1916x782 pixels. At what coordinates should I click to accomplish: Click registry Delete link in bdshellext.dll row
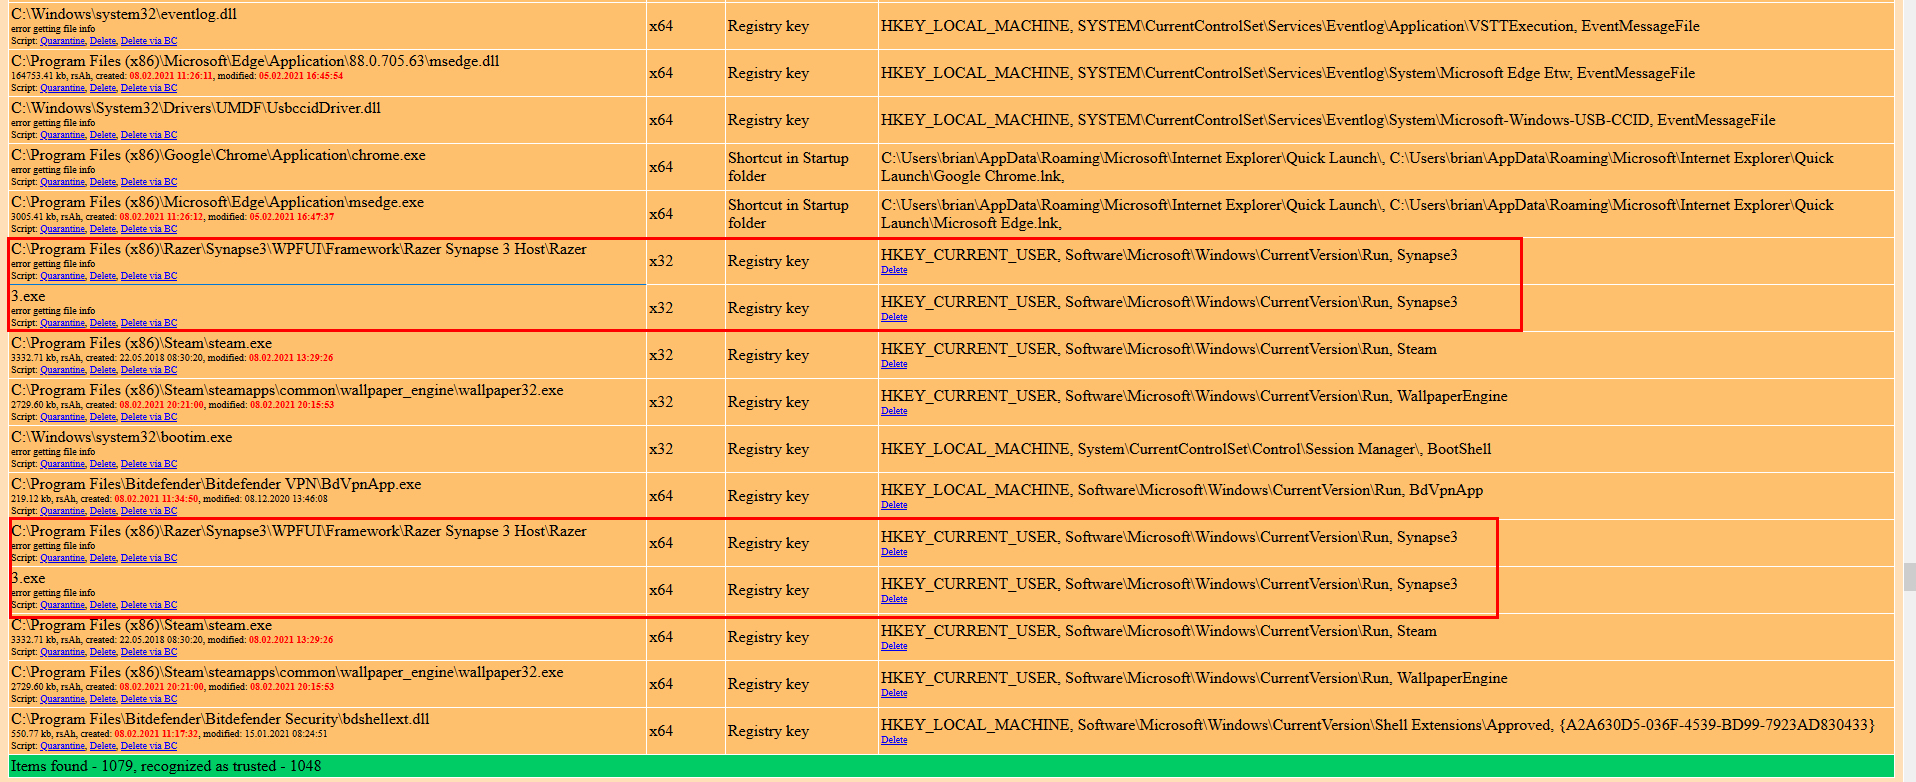(894, 740)
